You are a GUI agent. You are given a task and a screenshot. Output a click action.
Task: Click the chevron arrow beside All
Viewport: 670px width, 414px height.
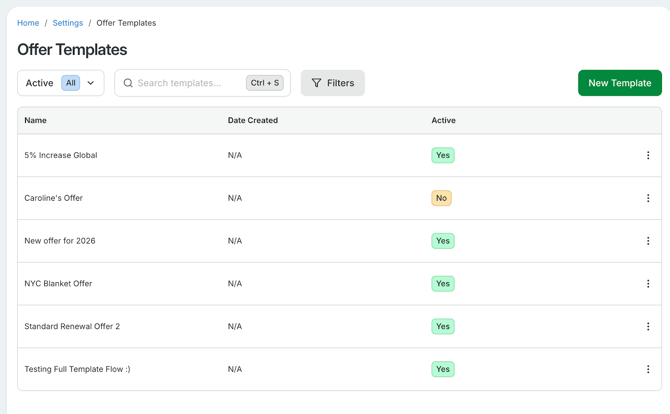(91, 83)
